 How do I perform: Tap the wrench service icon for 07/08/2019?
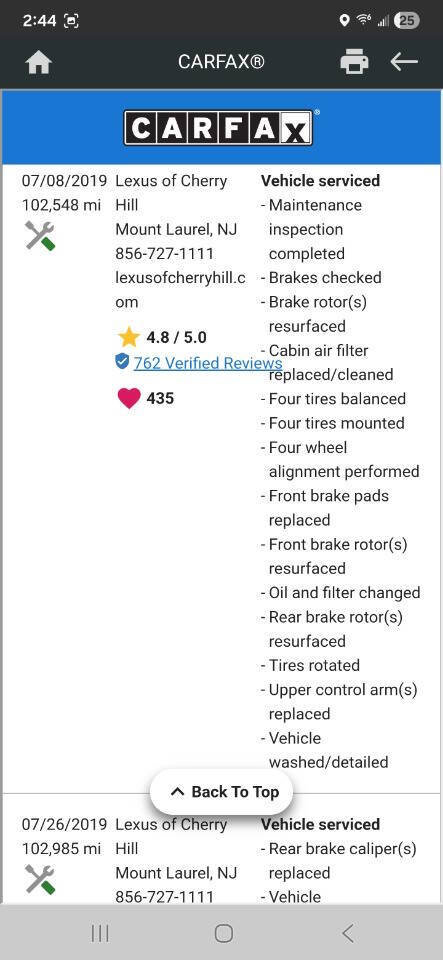[x=40, y=236]
